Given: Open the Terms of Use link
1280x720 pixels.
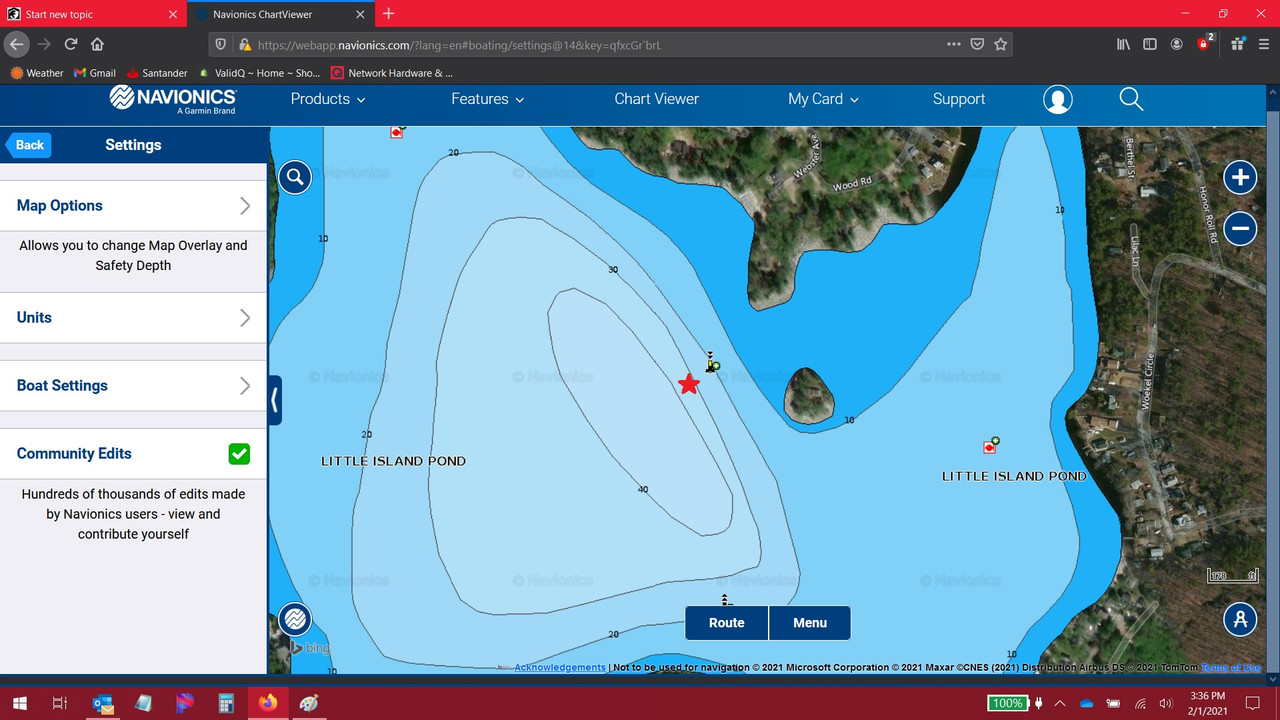Looking at the screenshot, I should [x=1231, y=667].
